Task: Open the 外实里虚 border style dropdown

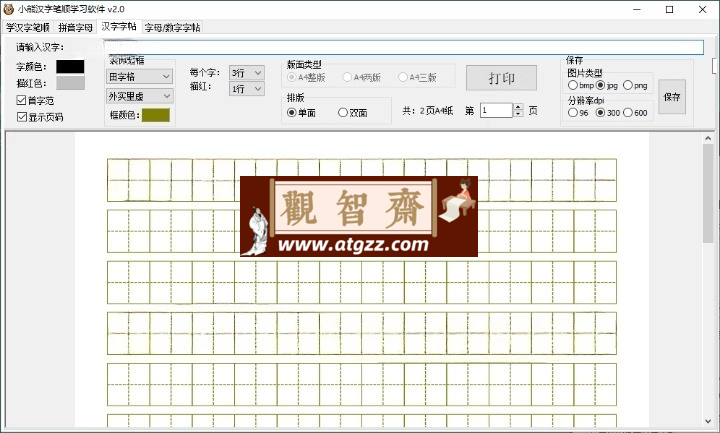Action: click(140, 96)
